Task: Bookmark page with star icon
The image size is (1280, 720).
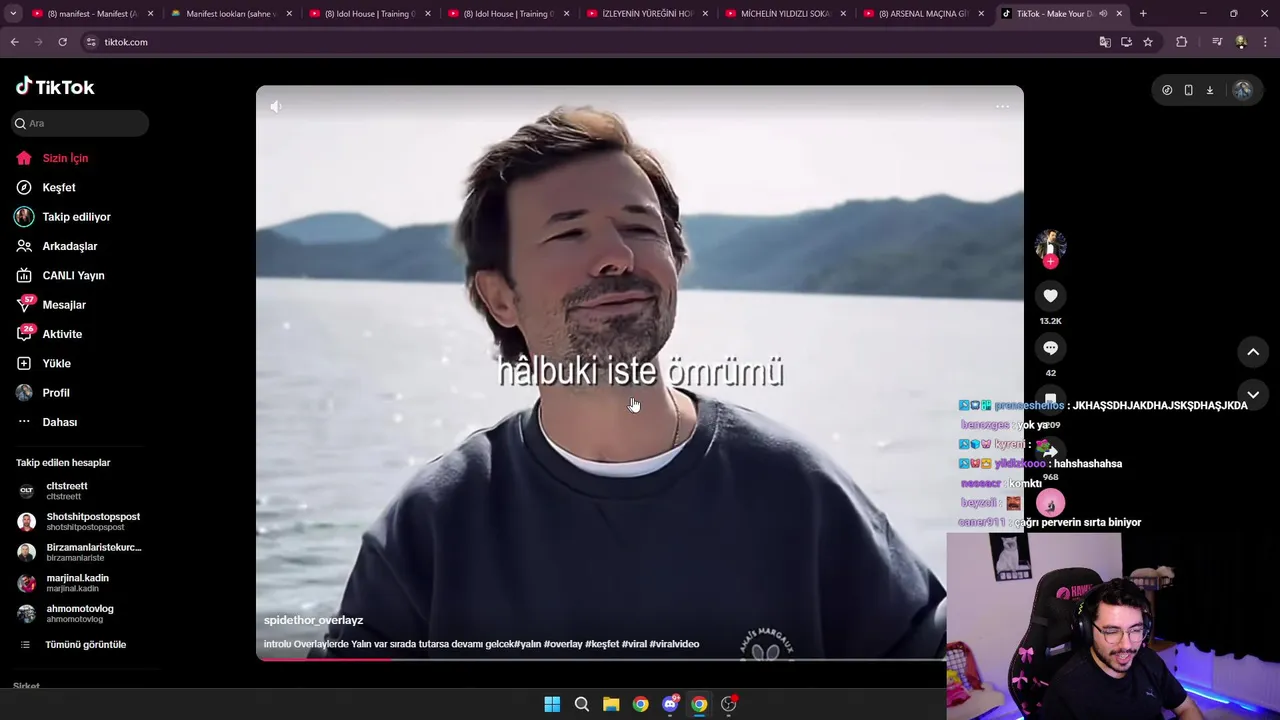Action: pos(1148,42)
